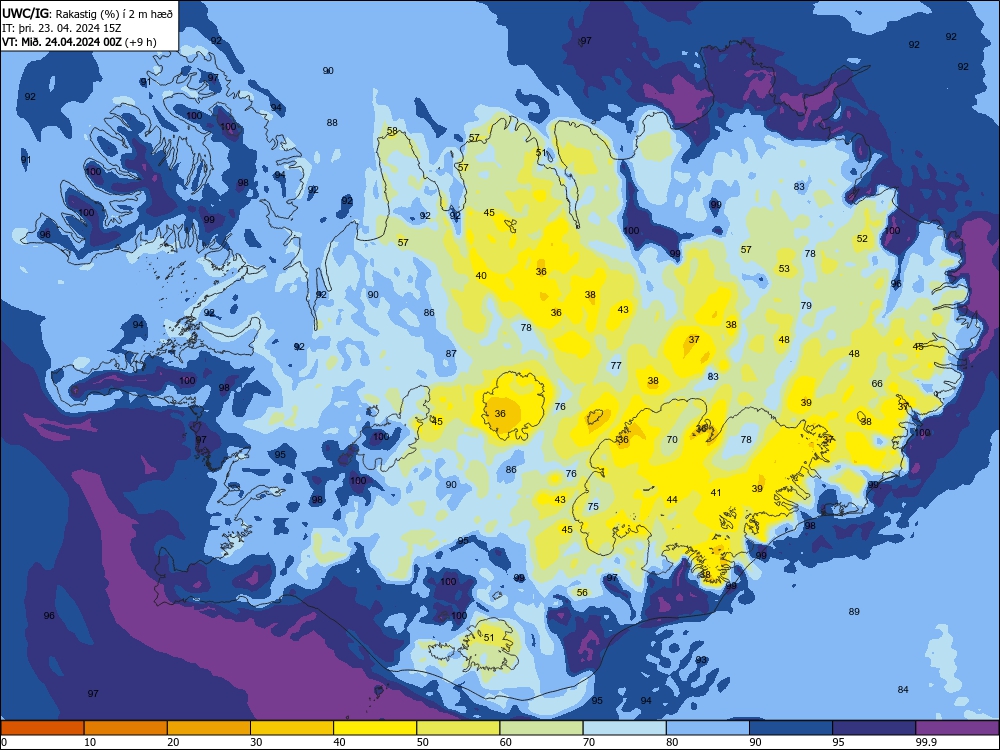Select the value '87' in western interior
Image resolution: width=1000 pixels, height=750 pixels.
[x=451, y=353]
